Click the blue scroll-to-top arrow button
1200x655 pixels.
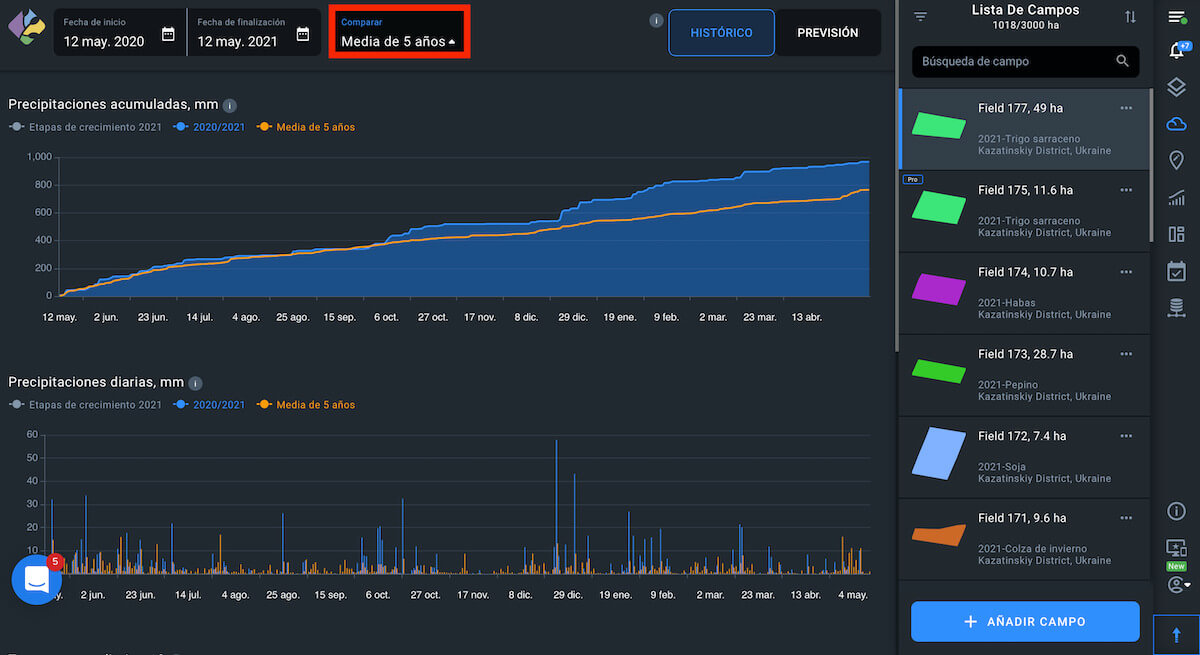1176,634
